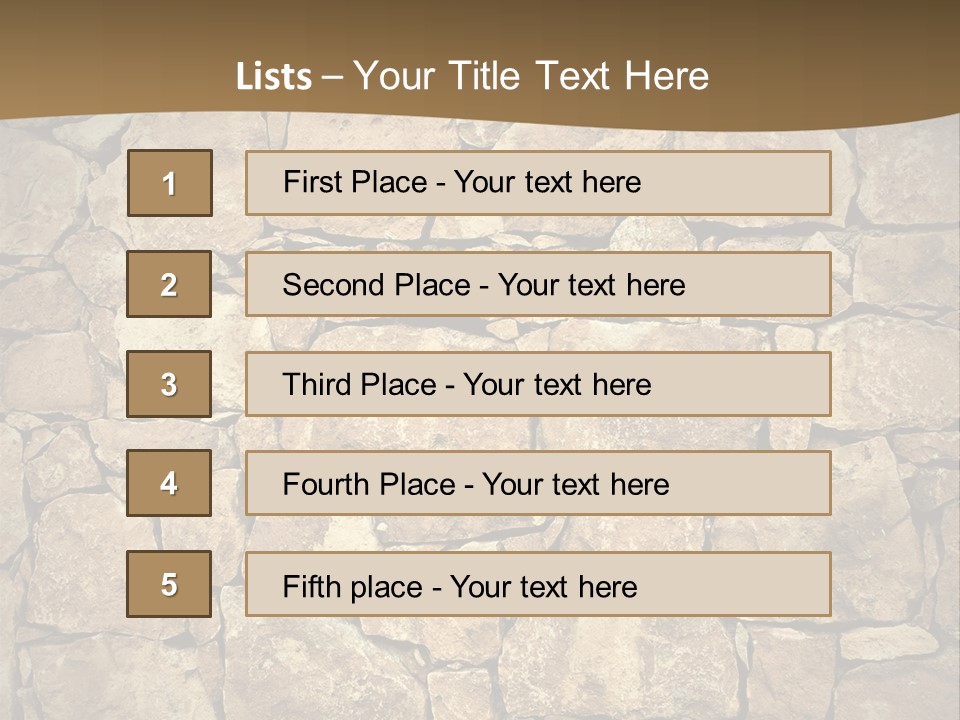Click the number 1 box
The width and height of the screenshot is (960, 720).
pyautogui.click(x=170, y=183)
